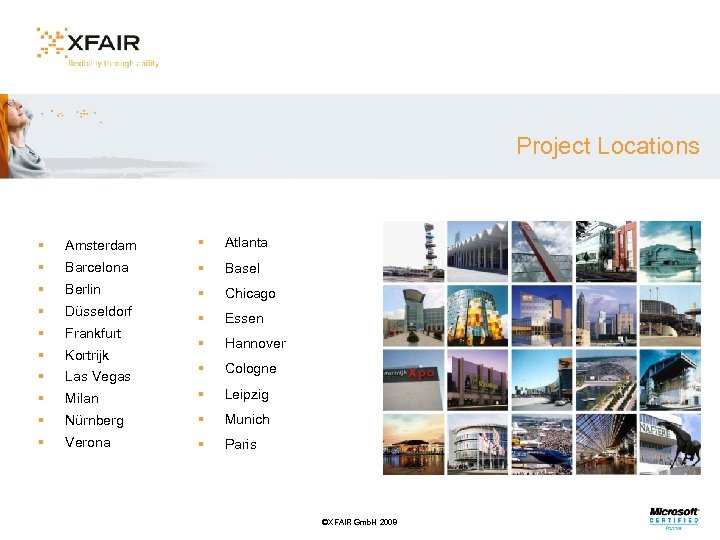Open the sunset waterfront building photo
The height and width of the screenshot is (540, 720).
(414, 444)
